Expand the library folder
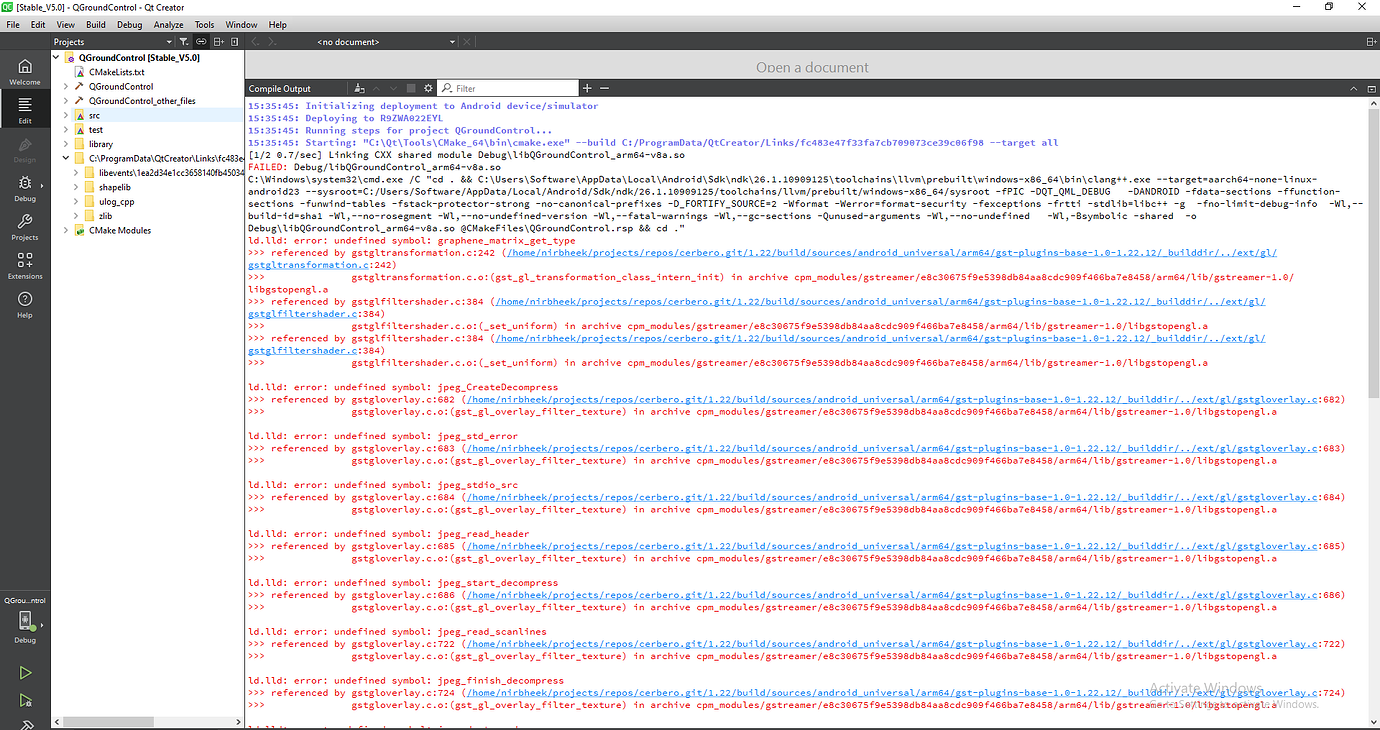The image size is (1380, 730). 66,144
